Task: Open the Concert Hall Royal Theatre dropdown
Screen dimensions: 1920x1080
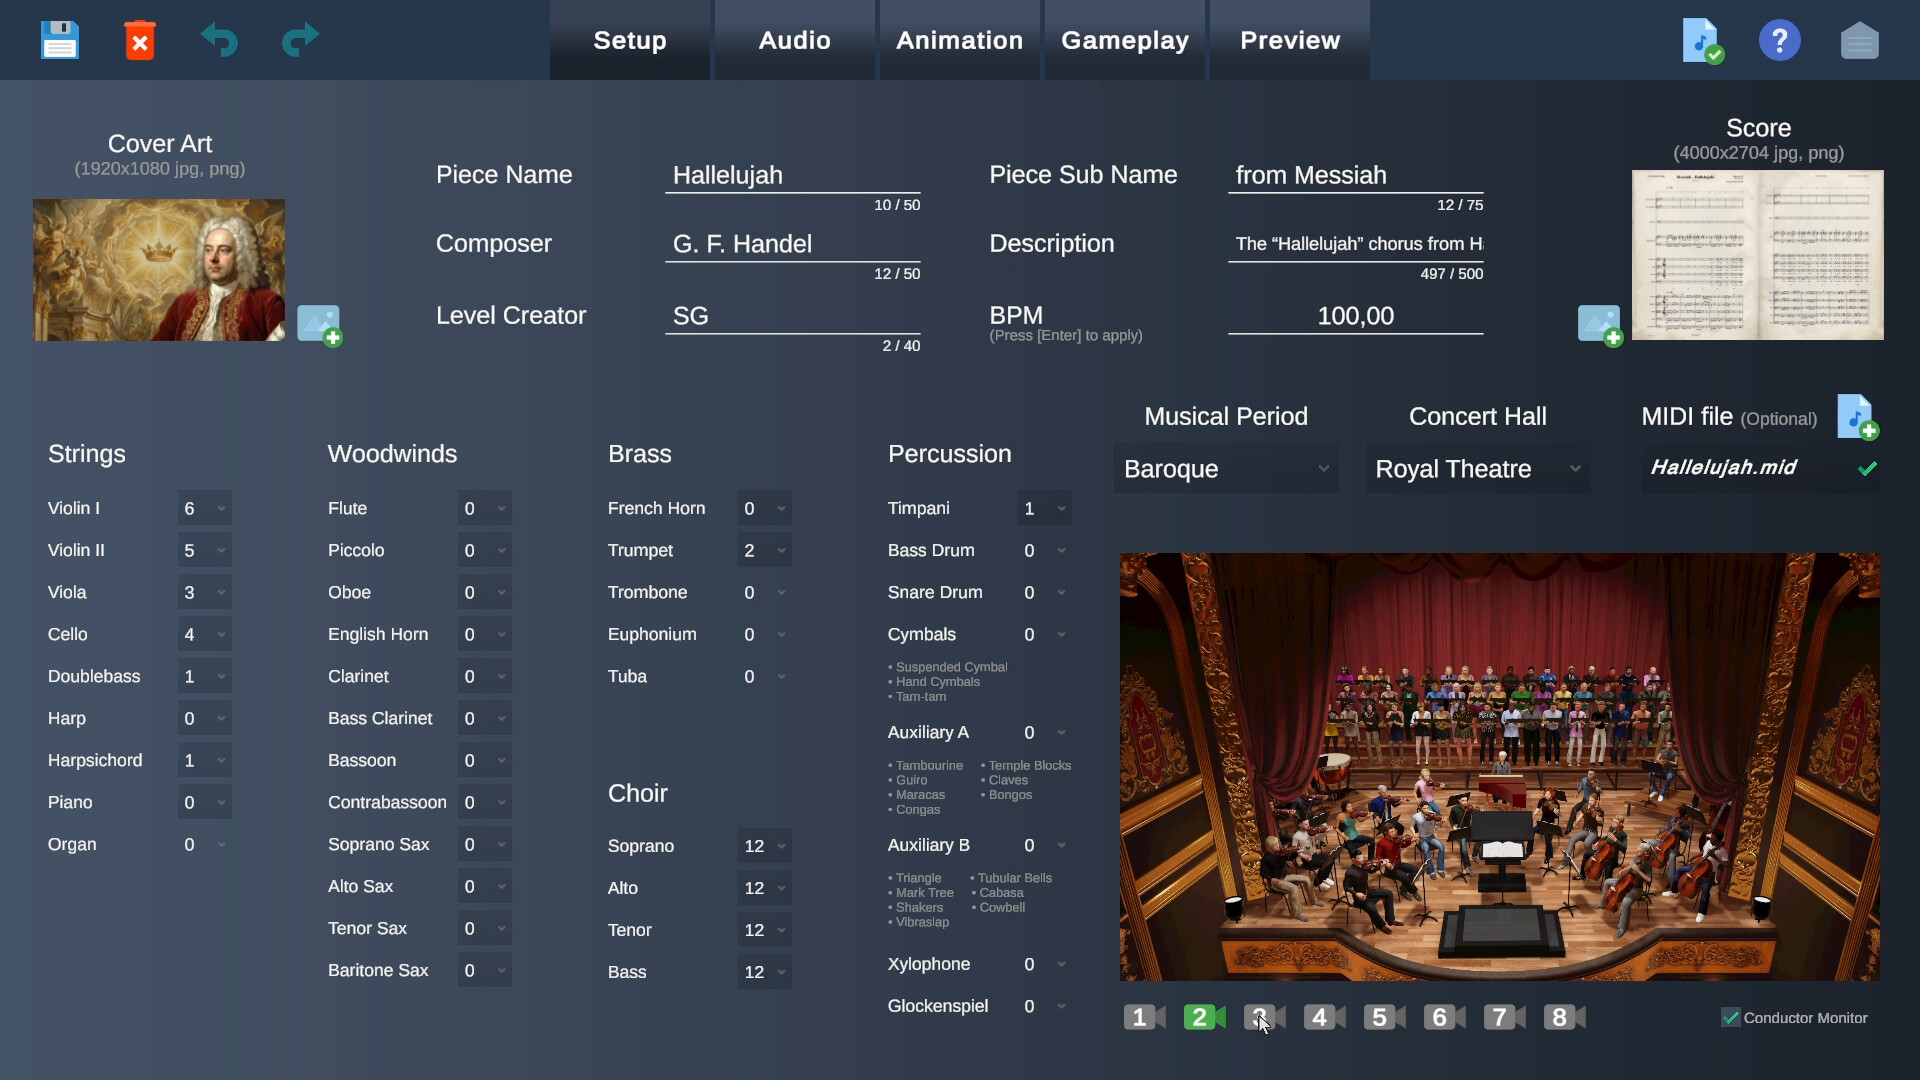Action: click(x=1477, y=469)
